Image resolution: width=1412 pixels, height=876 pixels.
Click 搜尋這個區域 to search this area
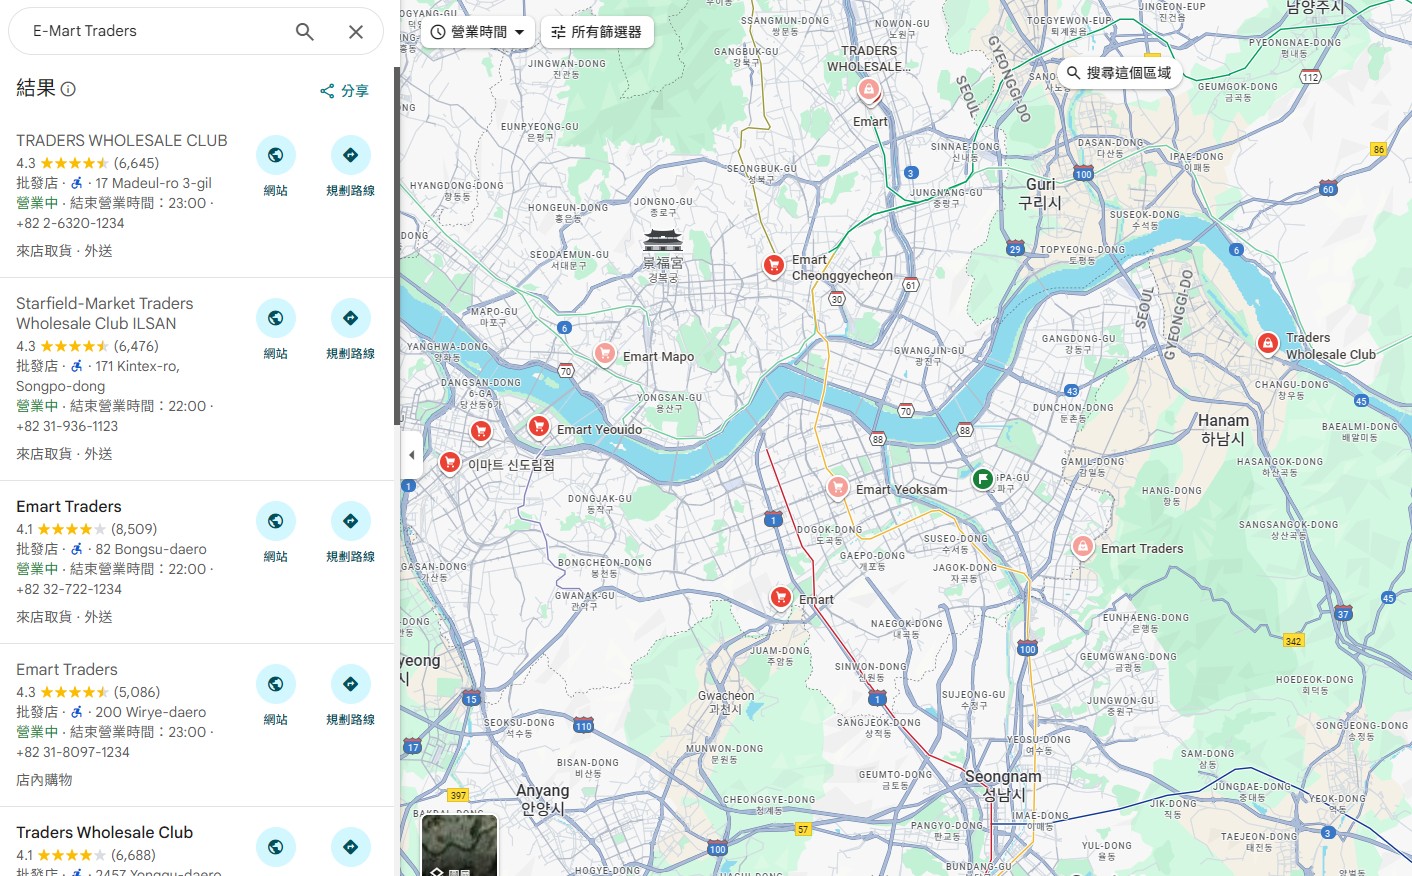1121,72
